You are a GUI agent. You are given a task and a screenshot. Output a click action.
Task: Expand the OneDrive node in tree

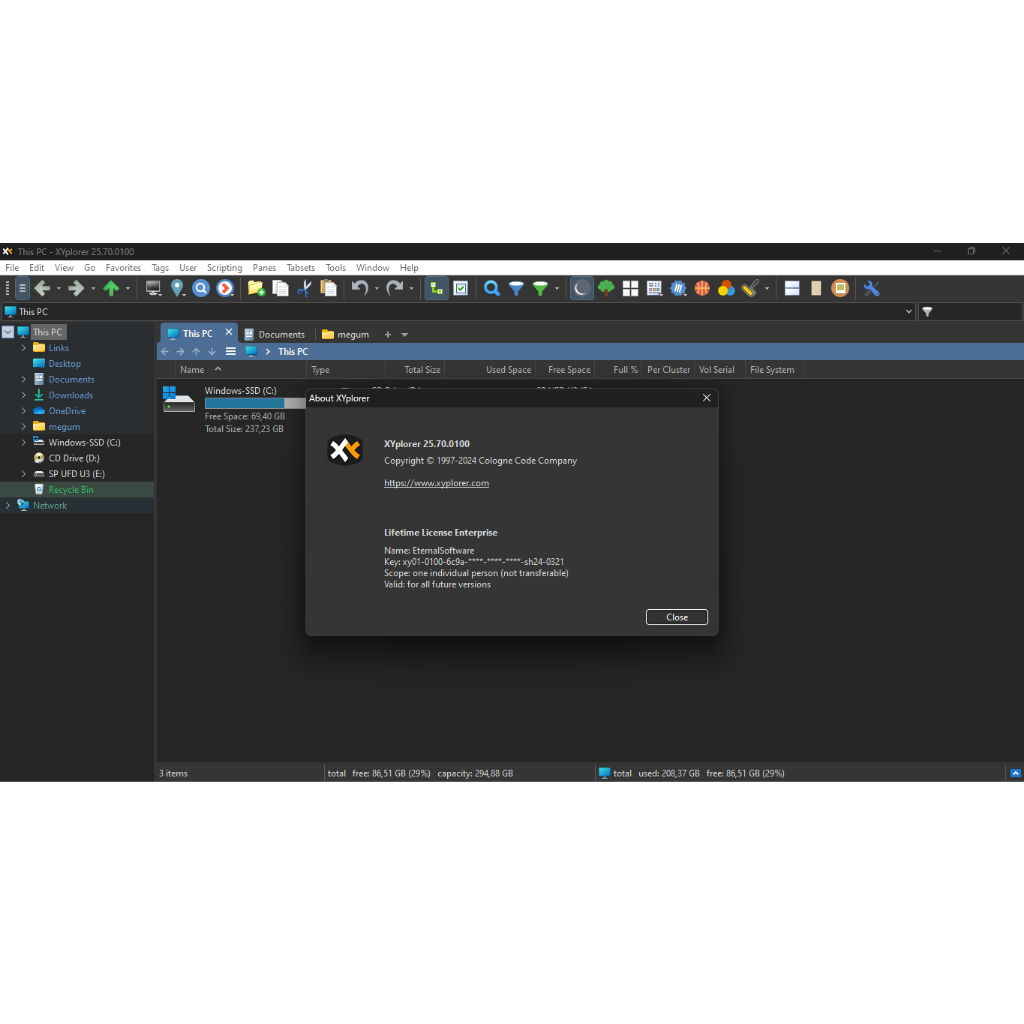24,411
